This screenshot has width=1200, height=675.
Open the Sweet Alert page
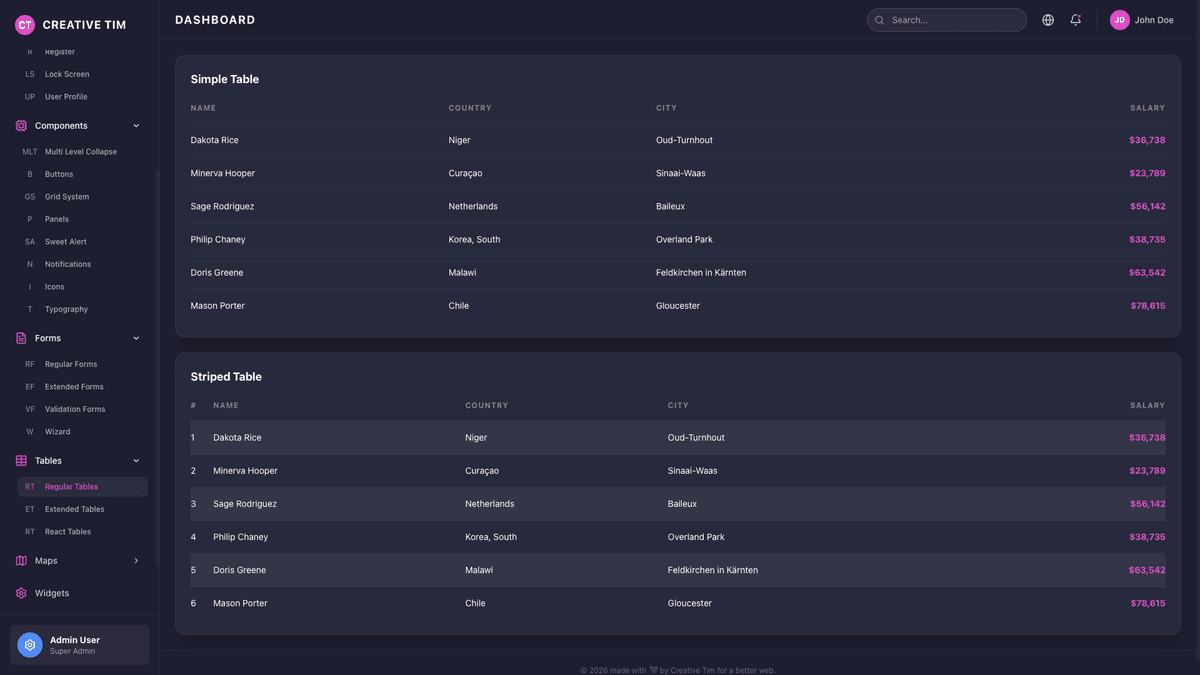[68, 241]
